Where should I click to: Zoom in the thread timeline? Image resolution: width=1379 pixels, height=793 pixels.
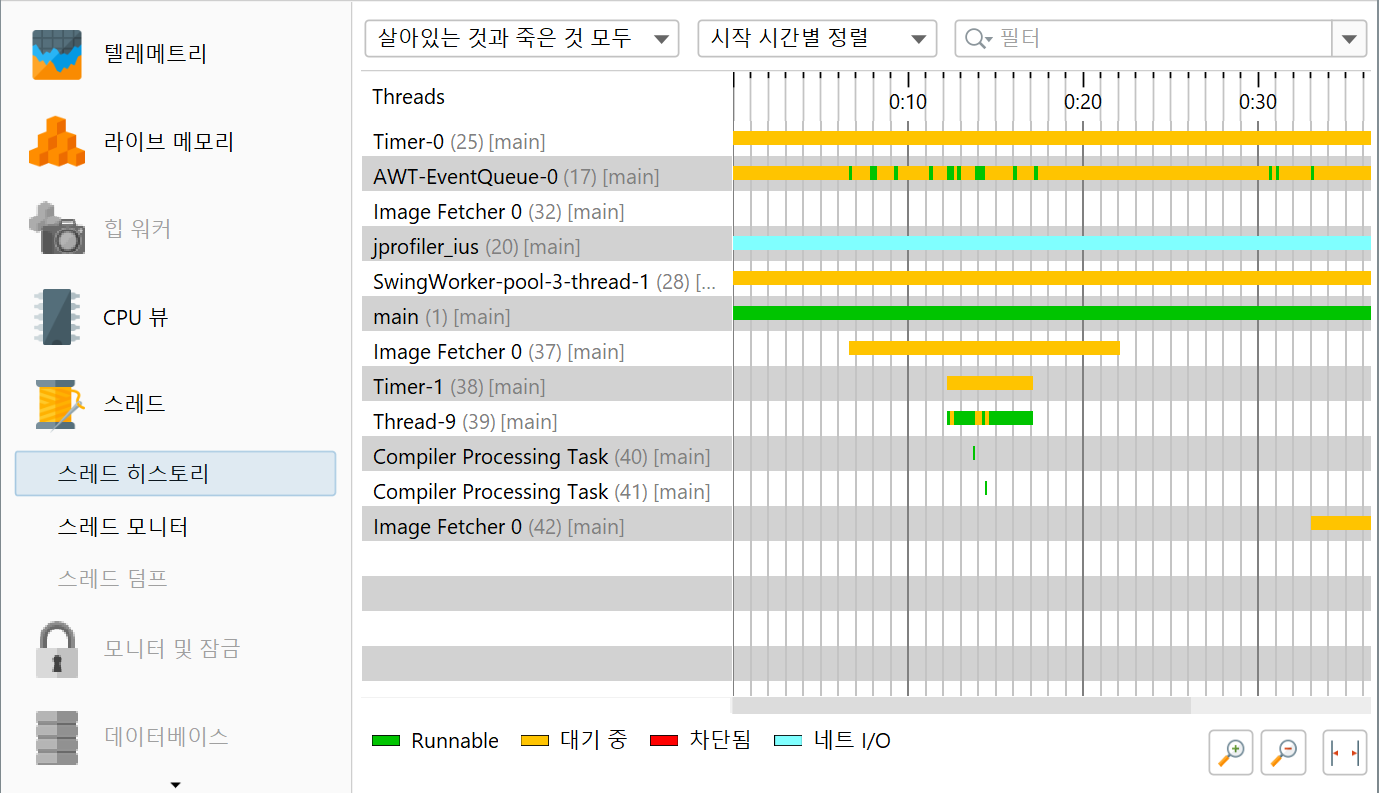pos(1233,752)
